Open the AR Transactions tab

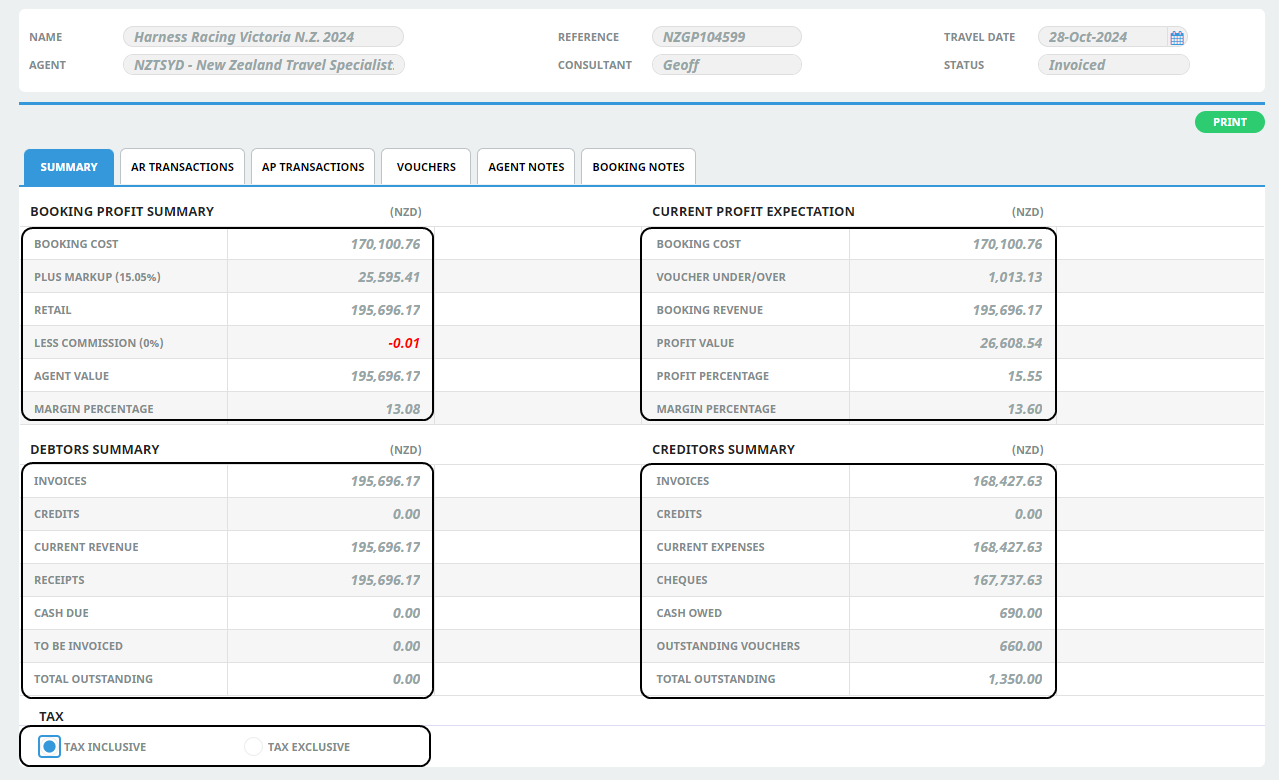(182, 167)
